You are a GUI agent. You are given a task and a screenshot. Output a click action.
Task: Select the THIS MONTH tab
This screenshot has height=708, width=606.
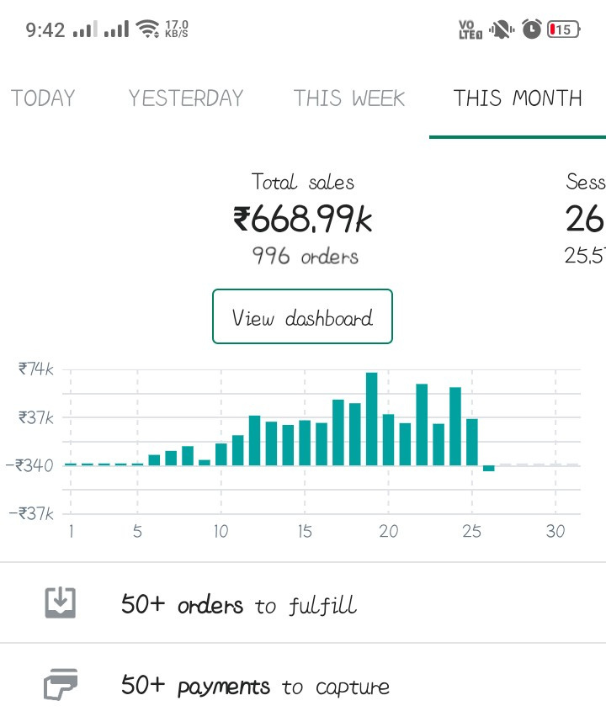[x=517, y=98]
